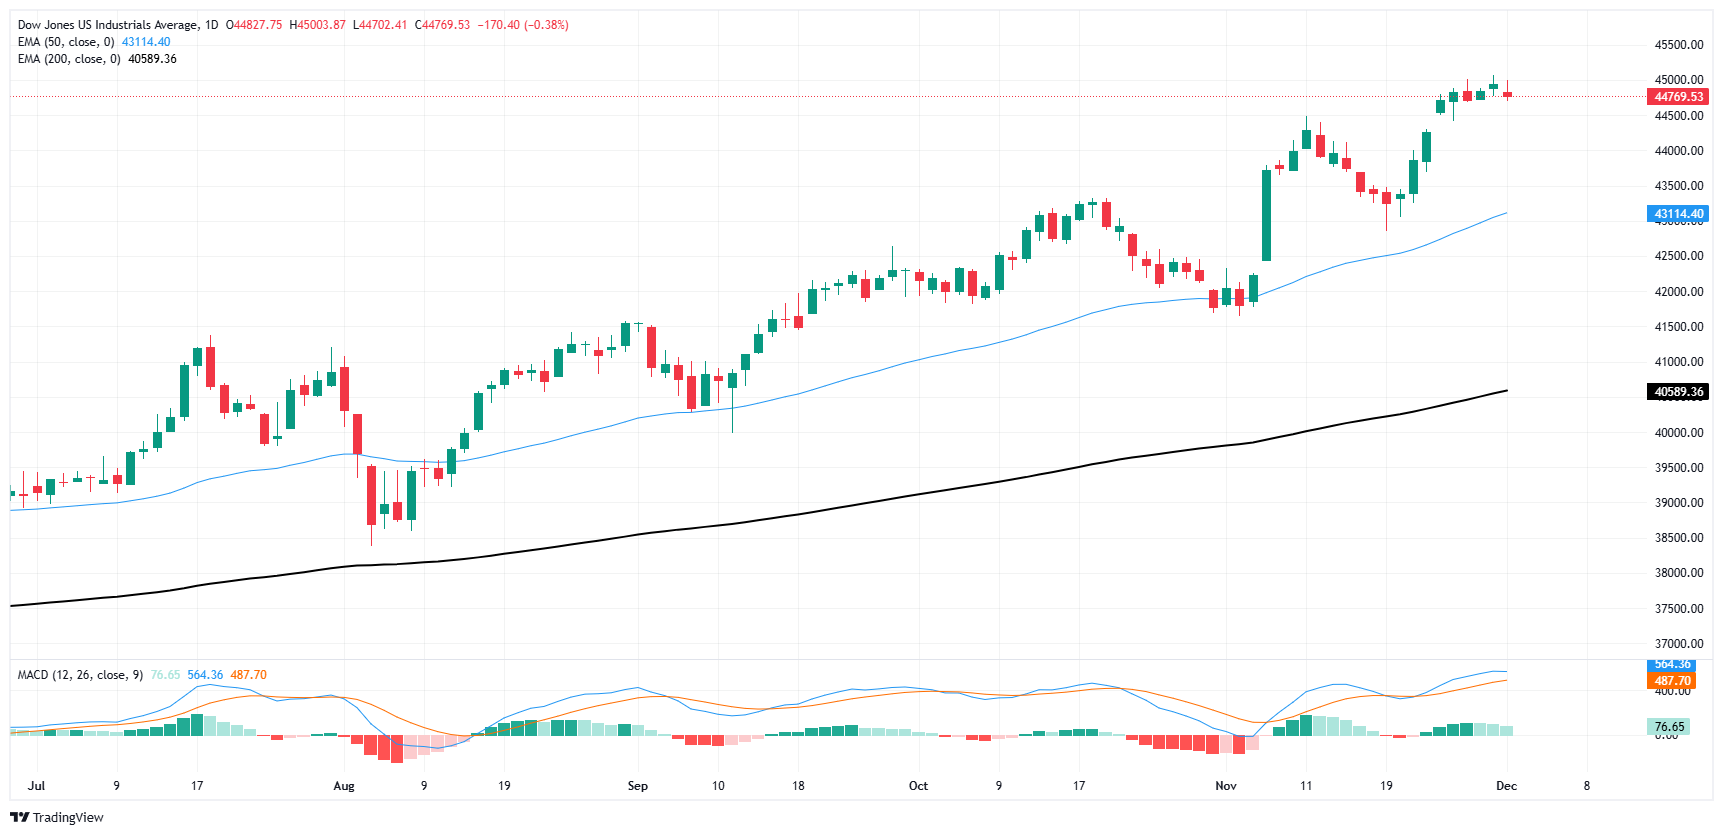Select the Aug marker on the time axis
The image size is (1723, 835).
(344, 786)
